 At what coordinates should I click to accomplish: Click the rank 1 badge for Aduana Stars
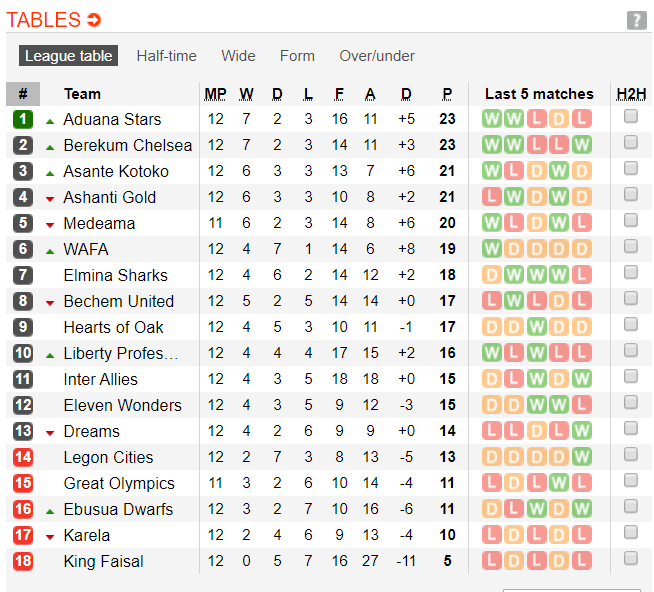tap(23, 119)
